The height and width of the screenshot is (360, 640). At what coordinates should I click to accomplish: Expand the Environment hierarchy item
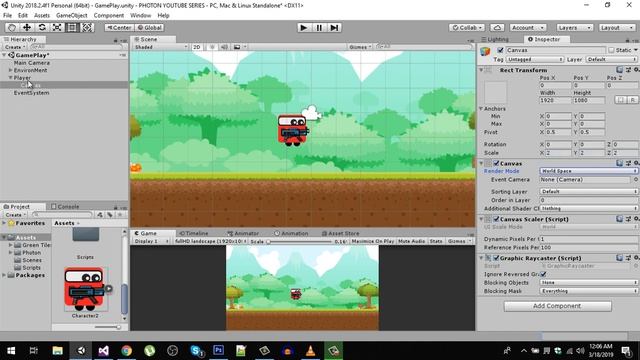pyautogui.click(x=11, y=70)
